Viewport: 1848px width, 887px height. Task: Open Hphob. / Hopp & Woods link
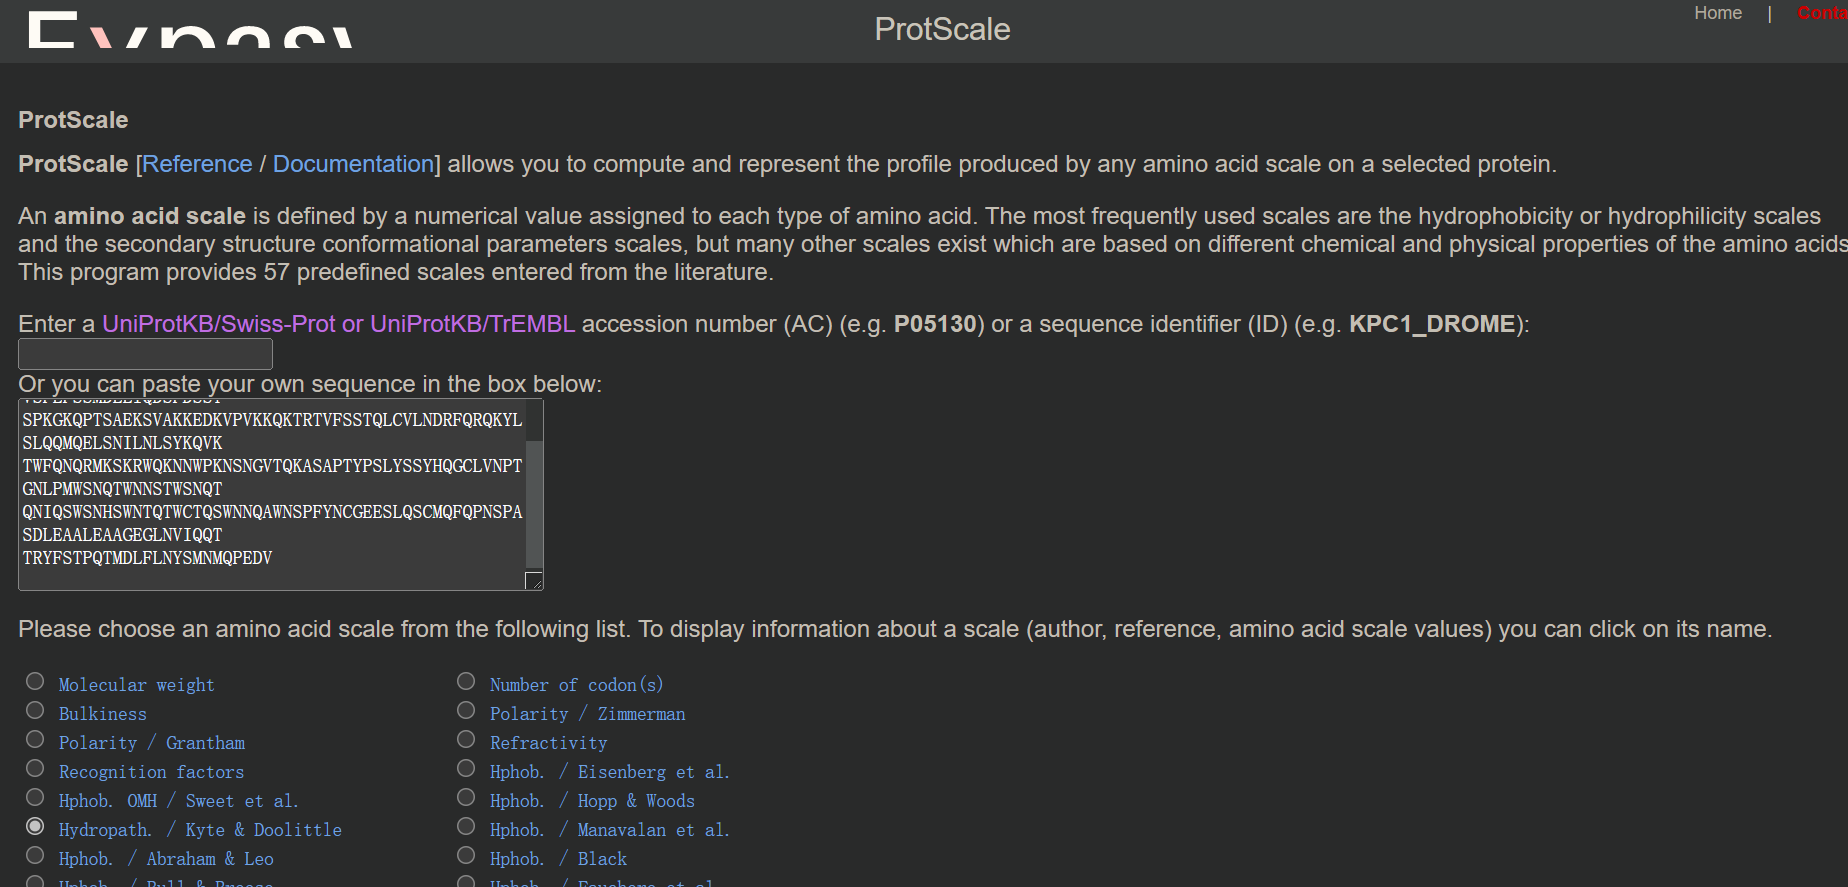[x=592, y=801]
